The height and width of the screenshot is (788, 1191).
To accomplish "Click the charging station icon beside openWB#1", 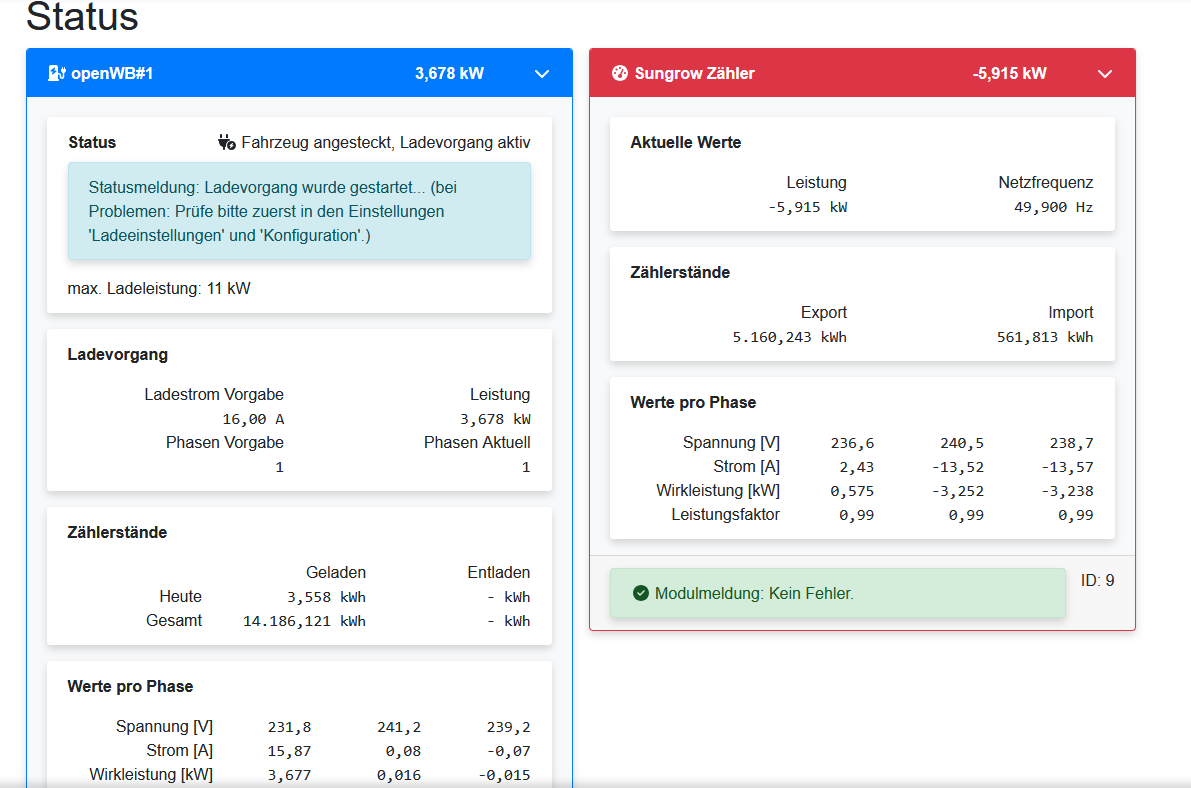I will pos(57,73).
